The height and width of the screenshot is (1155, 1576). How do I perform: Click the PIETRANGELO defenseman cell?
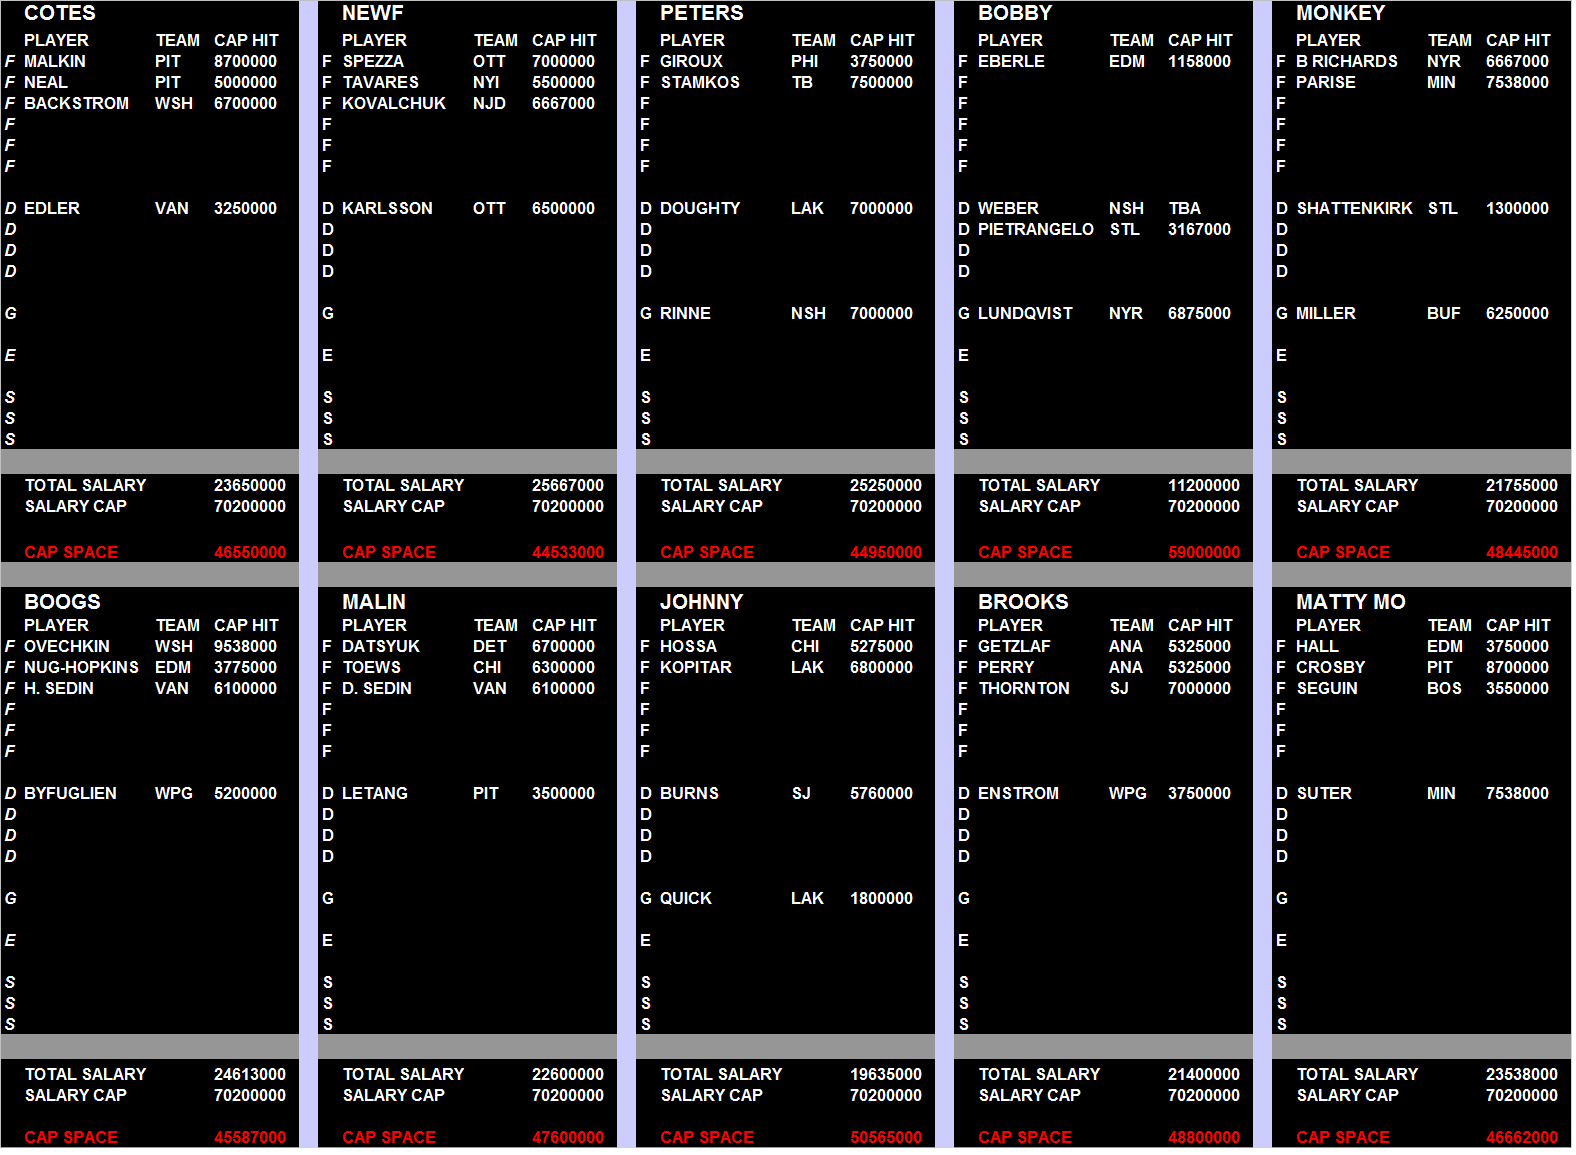(x=1036, y=229)
